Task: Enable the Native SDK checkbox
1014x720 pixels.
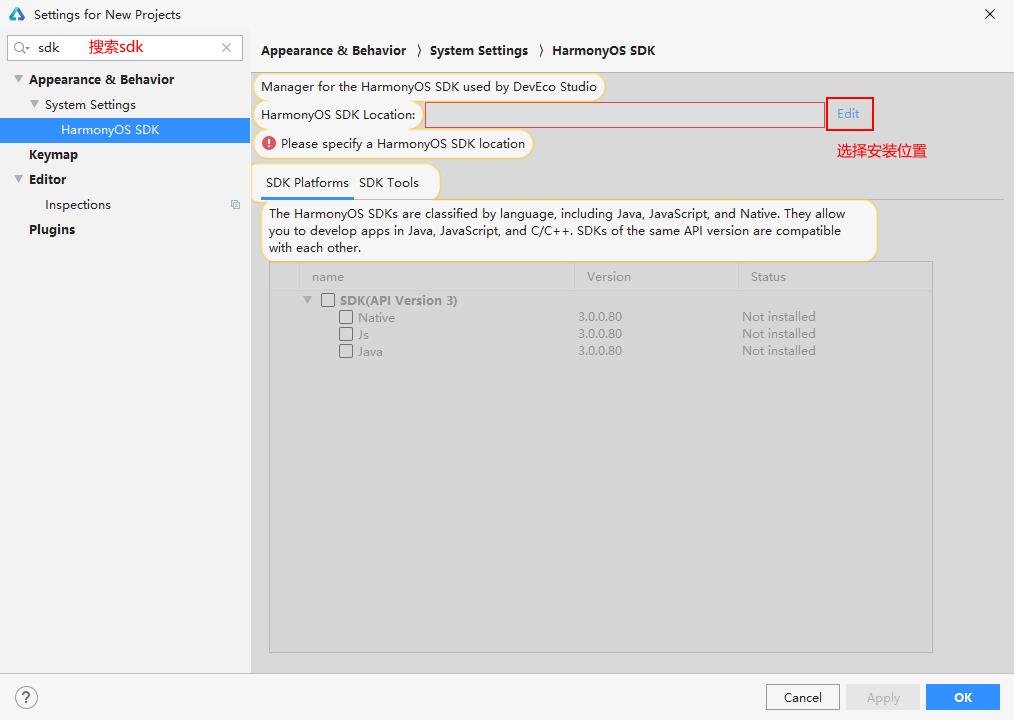Action: pos(346,317)
